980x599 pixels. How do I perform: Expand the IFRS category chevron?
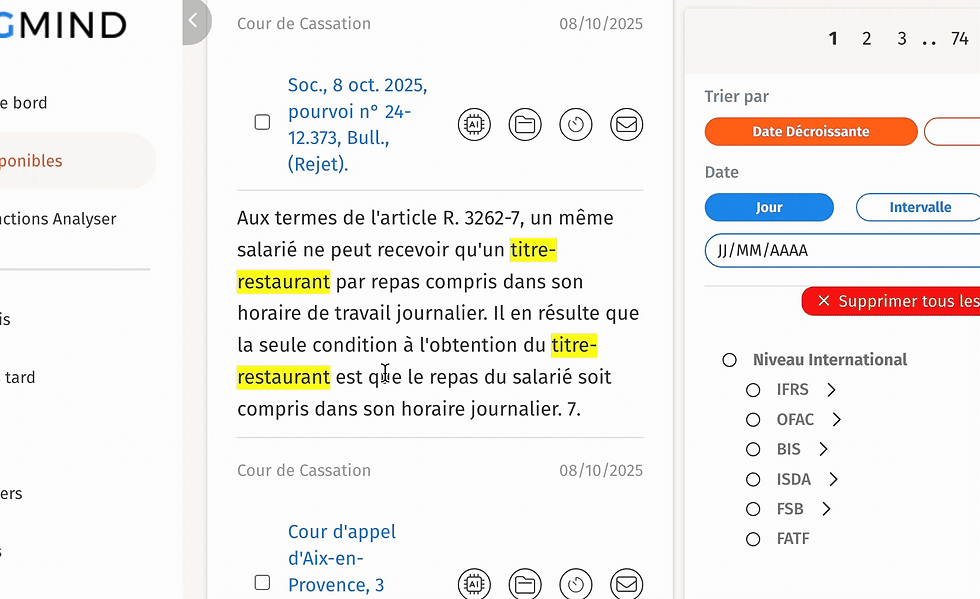[821, 389]
